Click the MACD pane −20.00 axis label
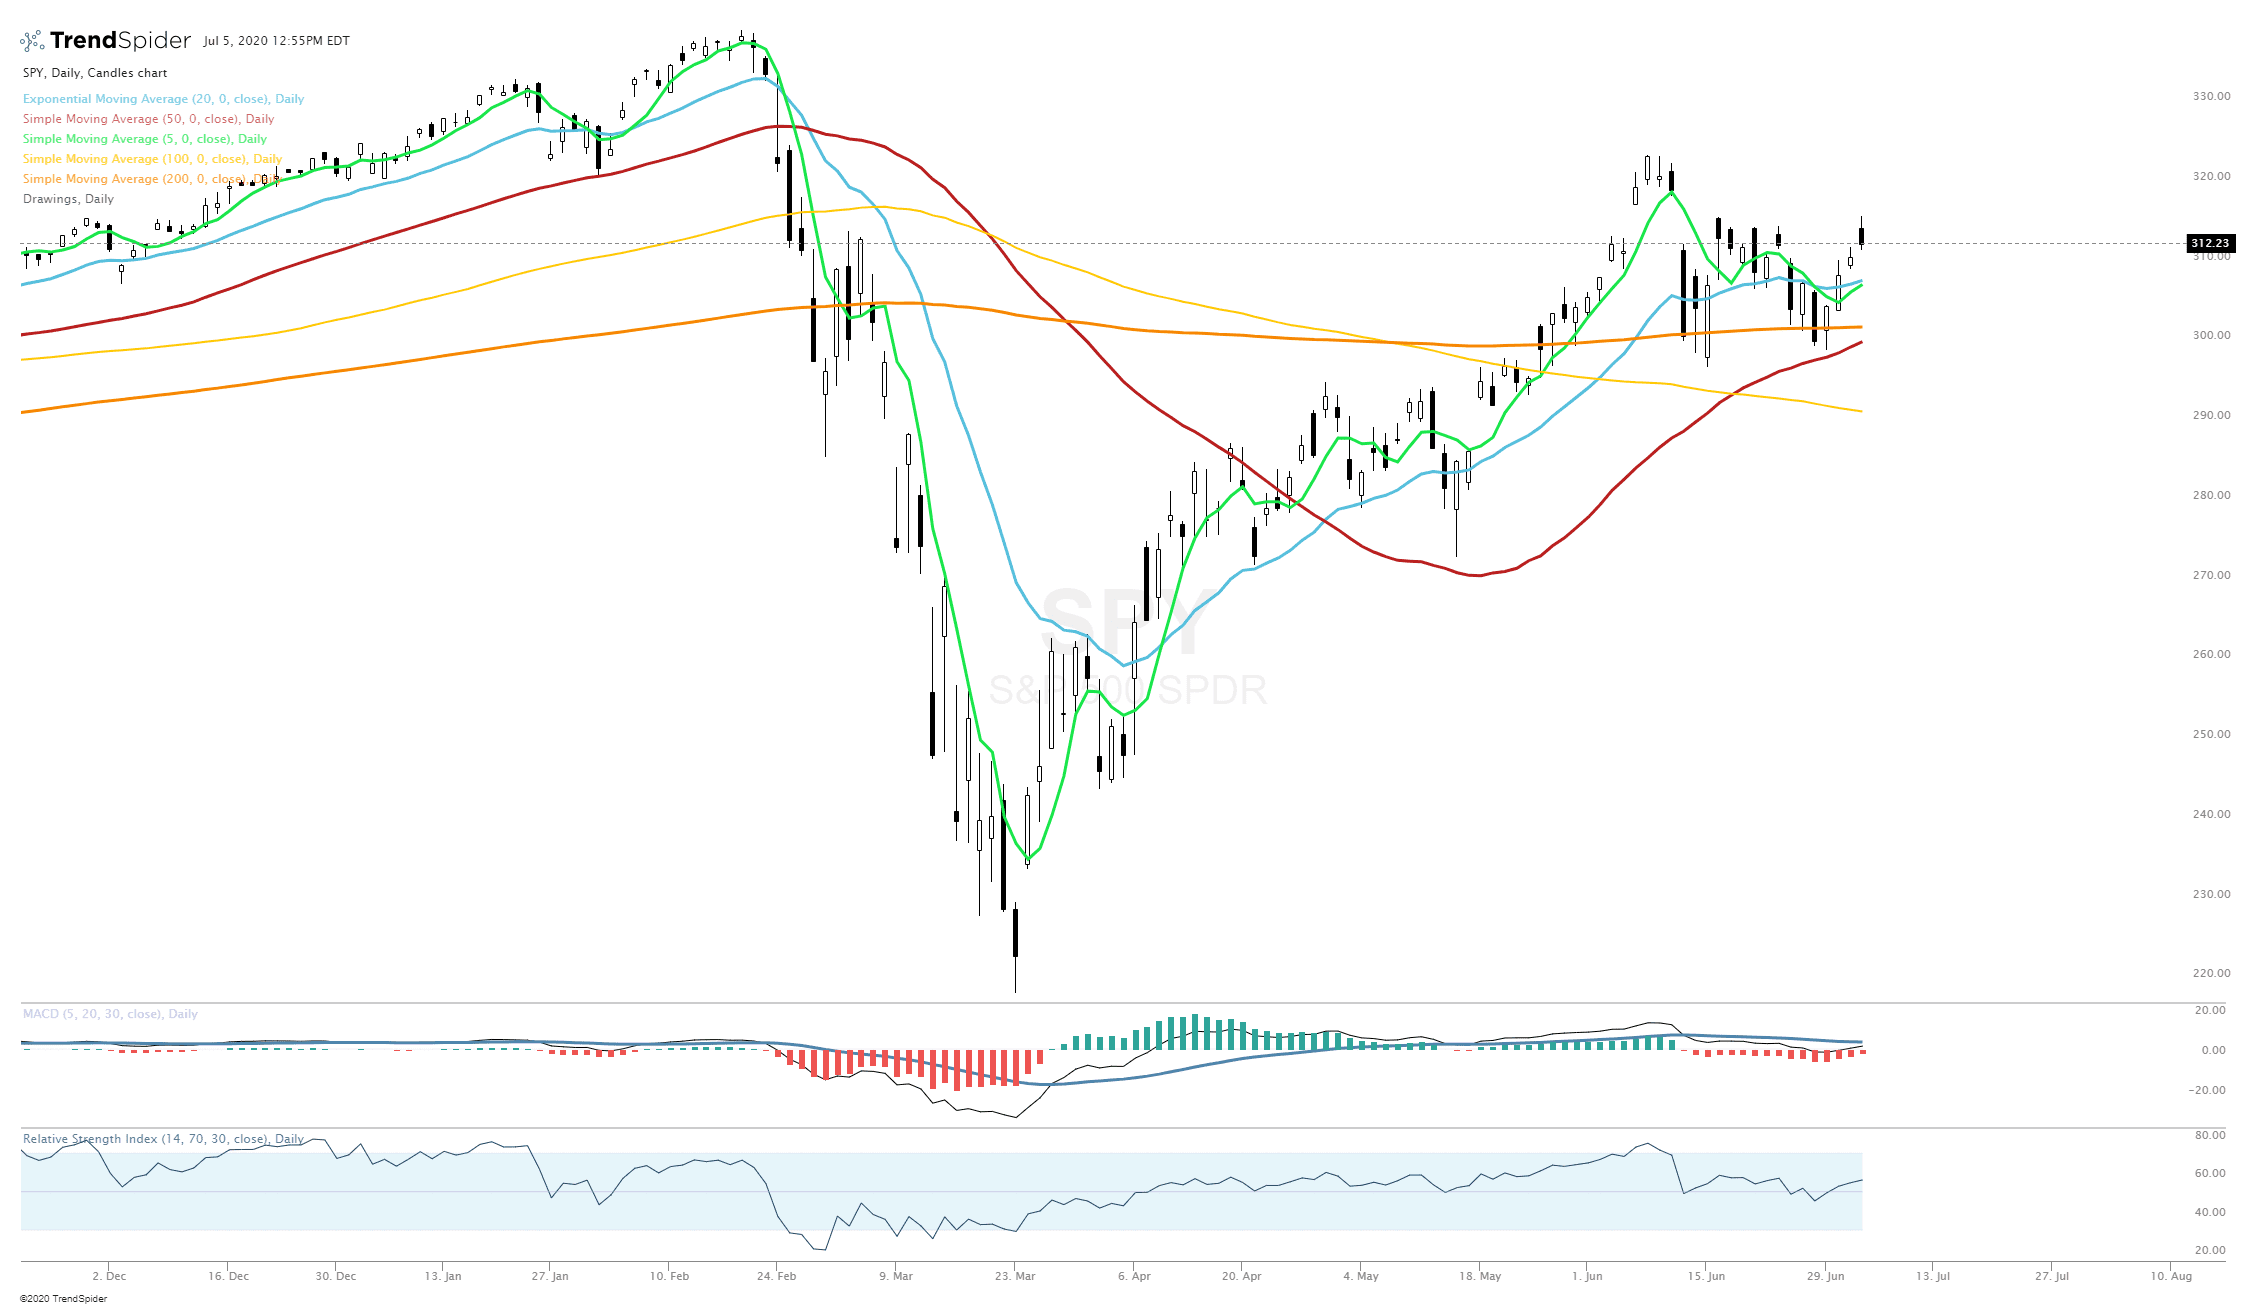This screenshot has width=2256, height=1308. [2207, 1090]
